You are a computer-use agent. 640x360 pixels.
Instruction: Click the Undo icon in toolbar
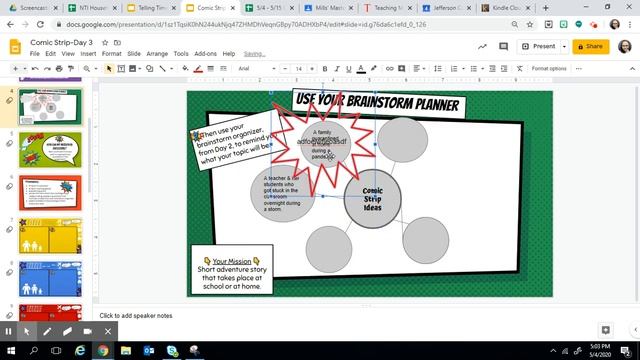click(x=35, y=69)
